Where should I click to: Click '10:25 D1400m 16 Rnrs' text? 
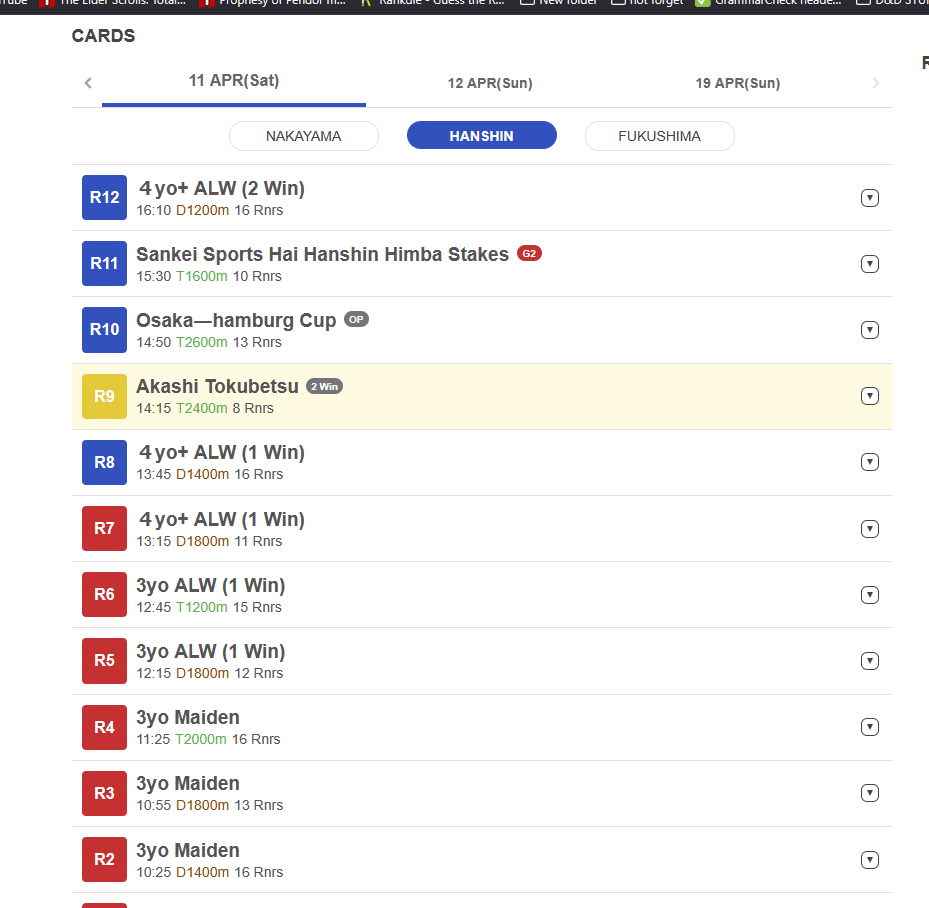click(210, 872)
